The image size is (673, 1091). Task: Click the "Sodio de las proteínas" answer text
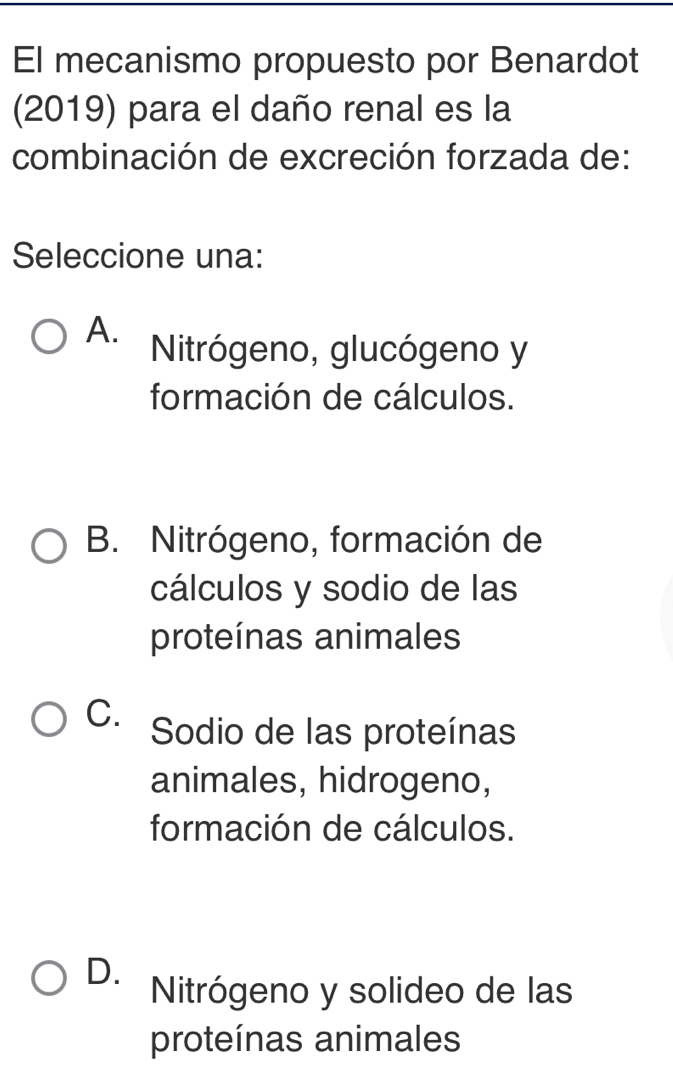coord(334,733)
